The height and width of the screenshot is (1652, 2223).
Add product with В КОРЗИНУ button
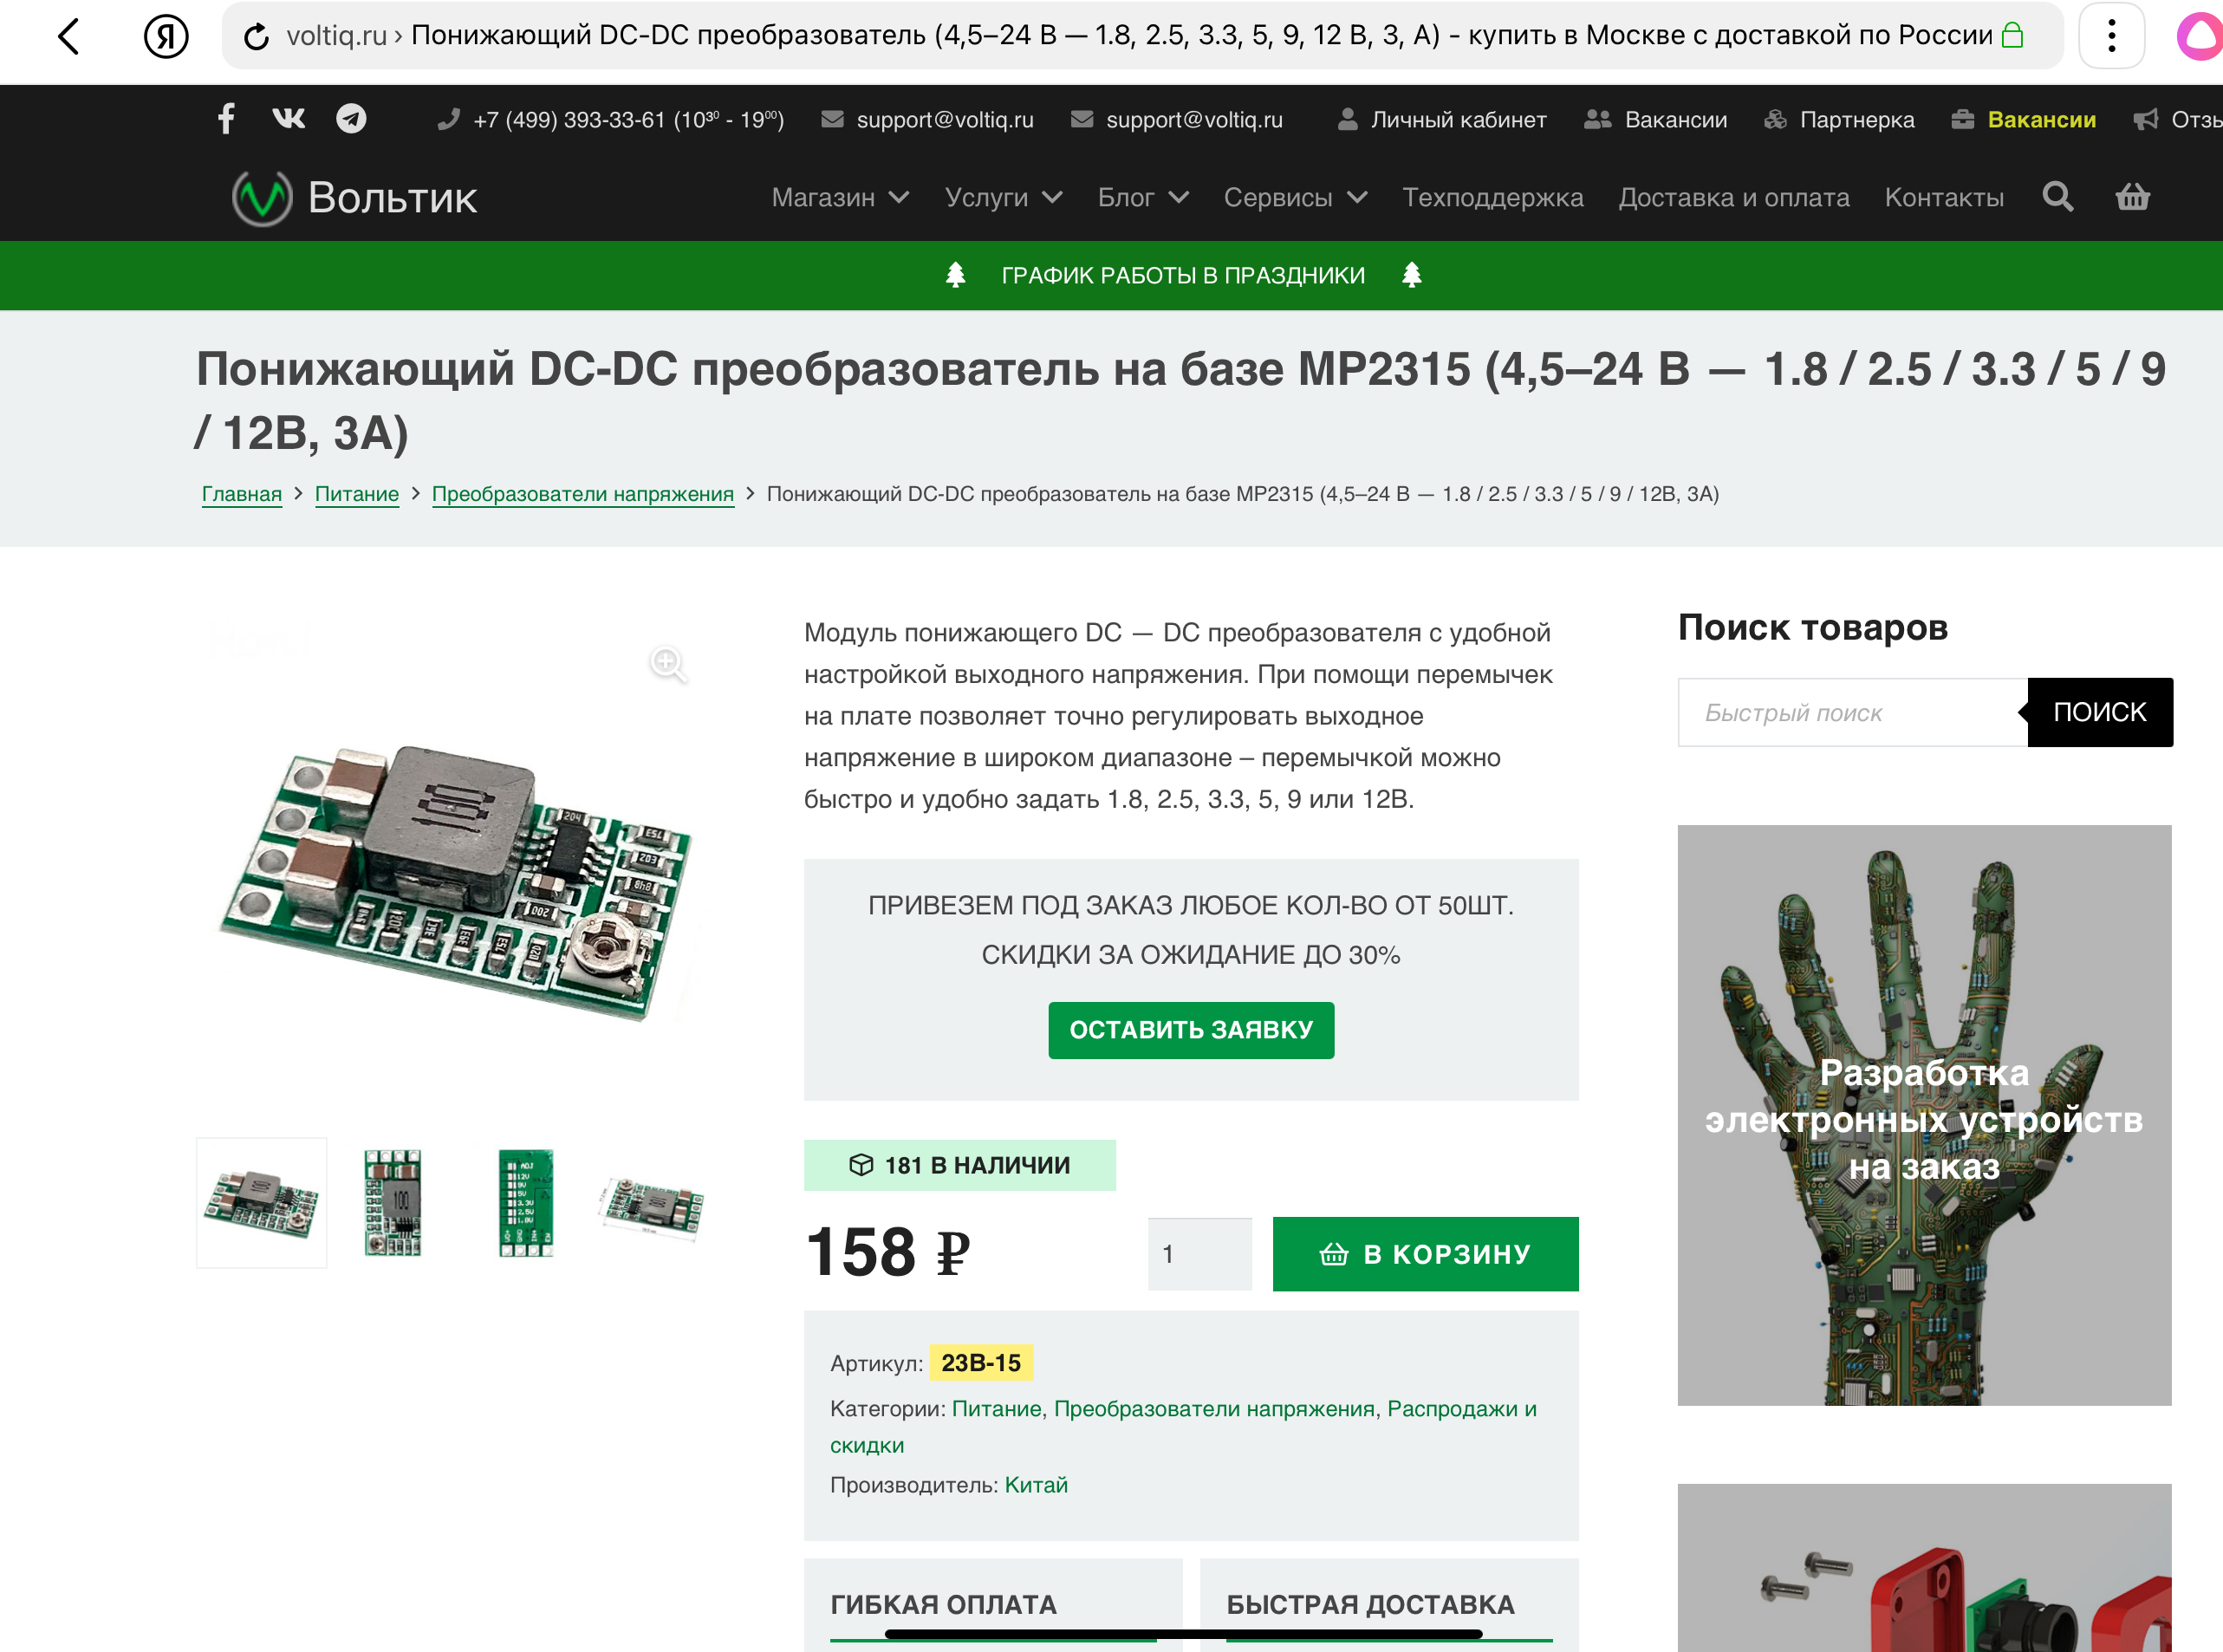pos(1425,1254)
